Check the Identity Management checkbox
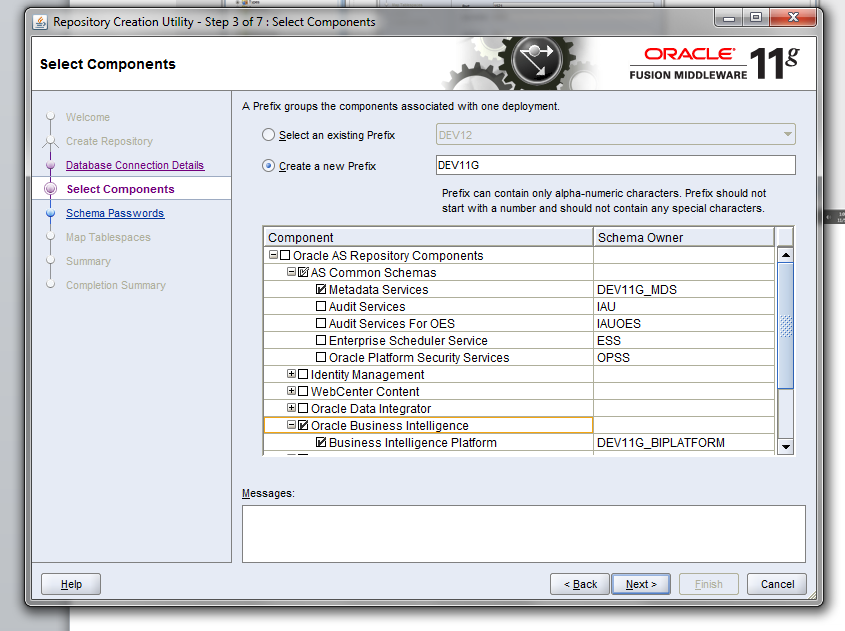 point(303,374)
